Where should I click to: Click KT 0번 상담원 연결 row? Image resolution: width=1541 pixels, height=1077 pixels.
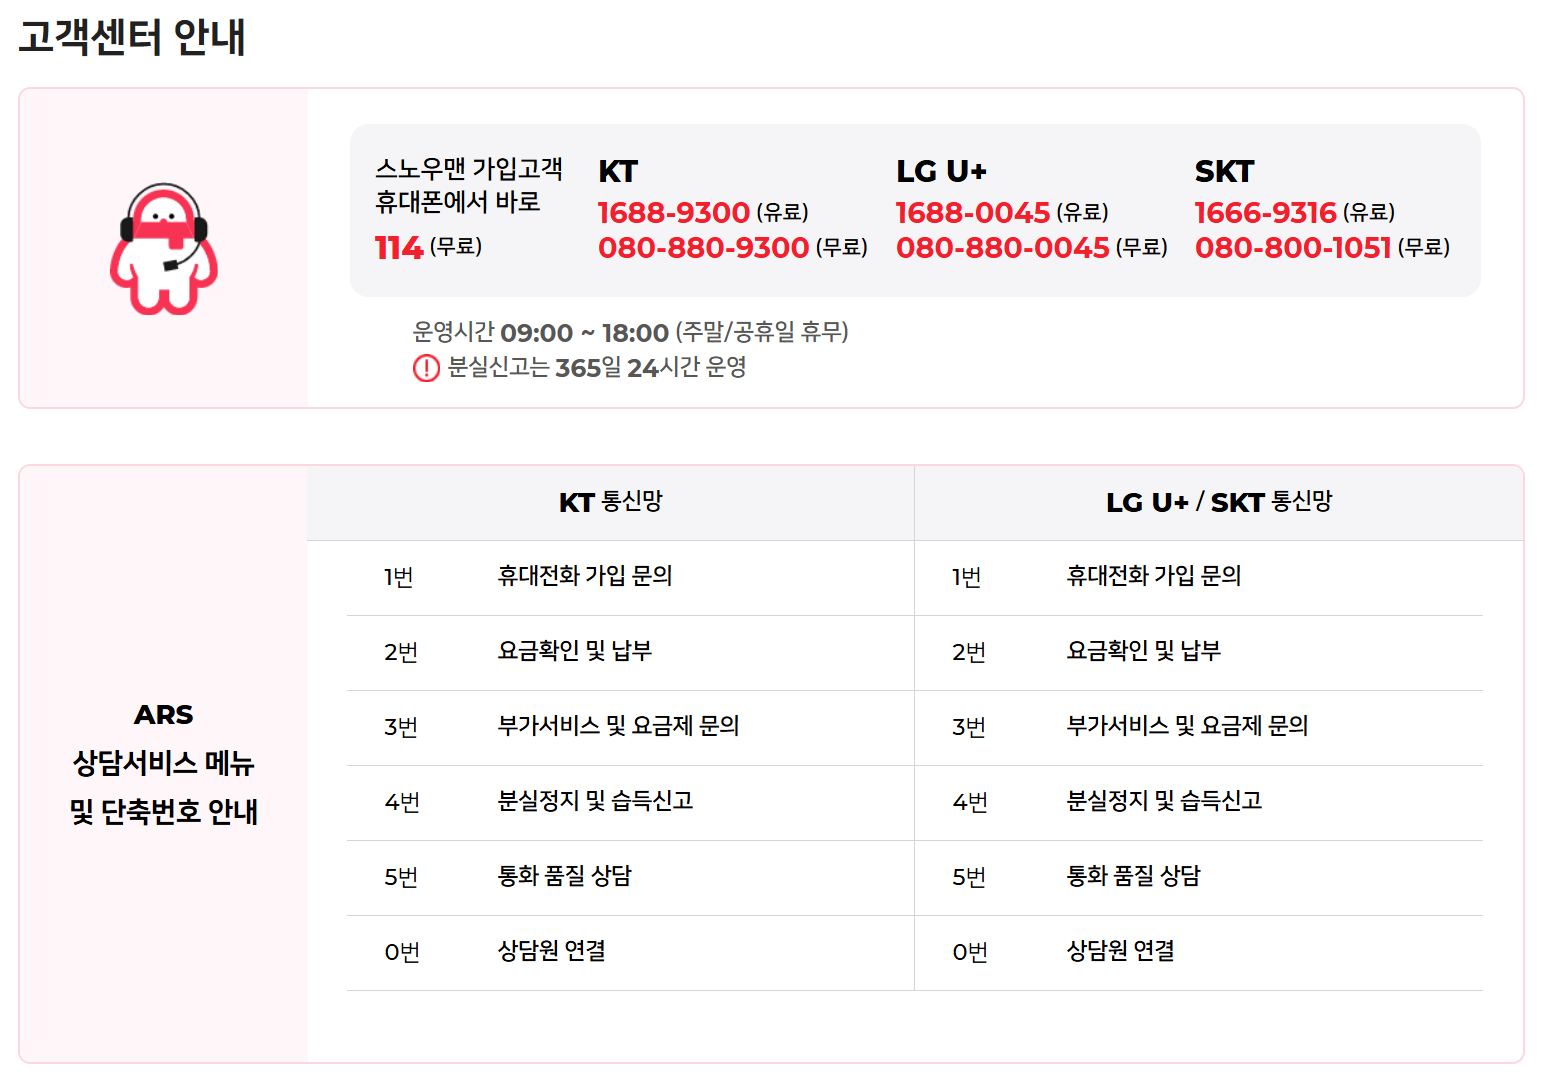552,951
